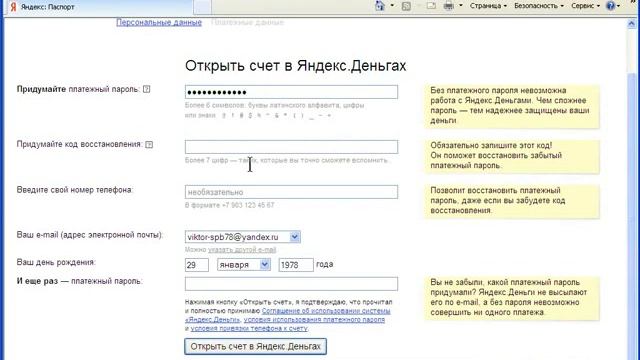Click the scrollbar up arrow
The image size is (640, 360).
631,24
